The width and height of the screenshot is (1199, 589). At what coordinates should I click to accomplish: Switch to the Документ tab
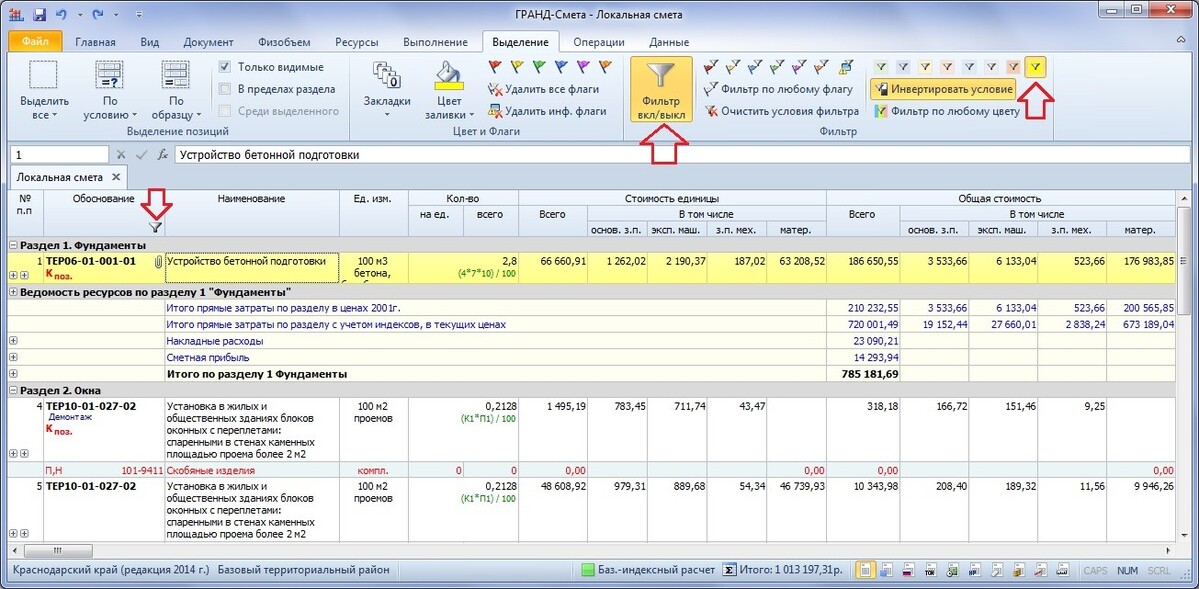click(209, 42)
